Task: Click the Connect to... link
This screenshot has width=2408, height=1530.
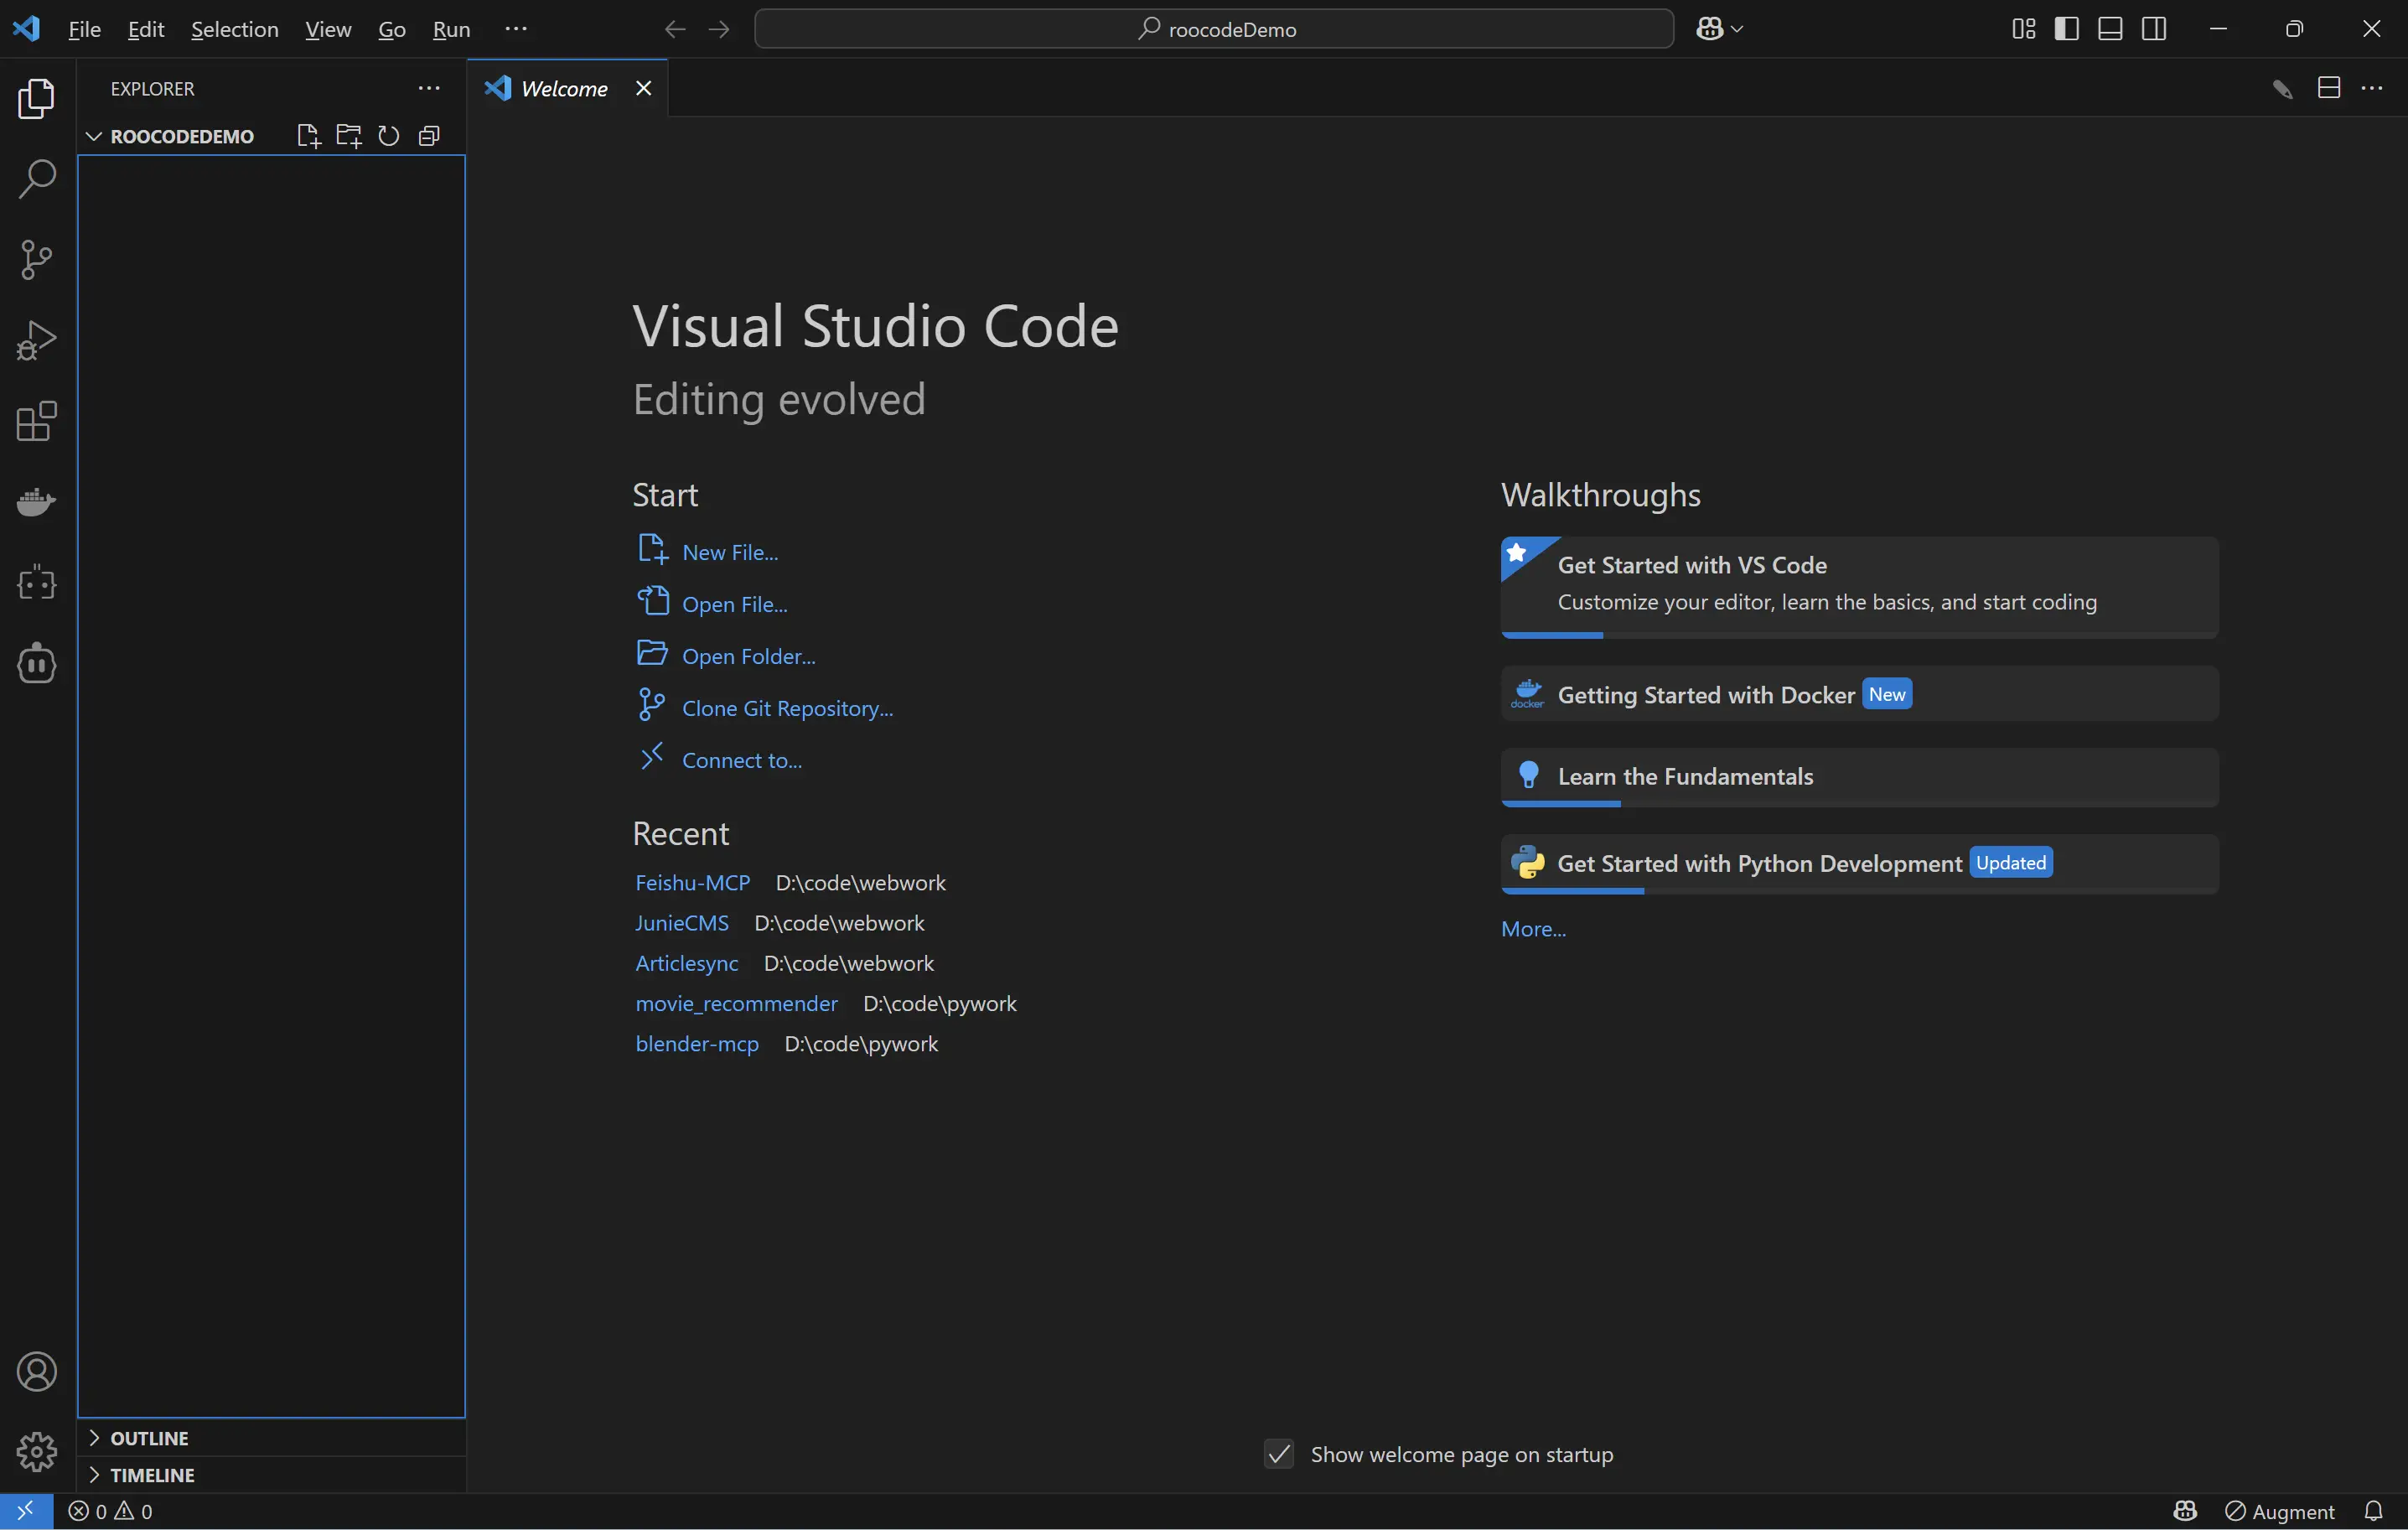Action: [x=742, y=760]
